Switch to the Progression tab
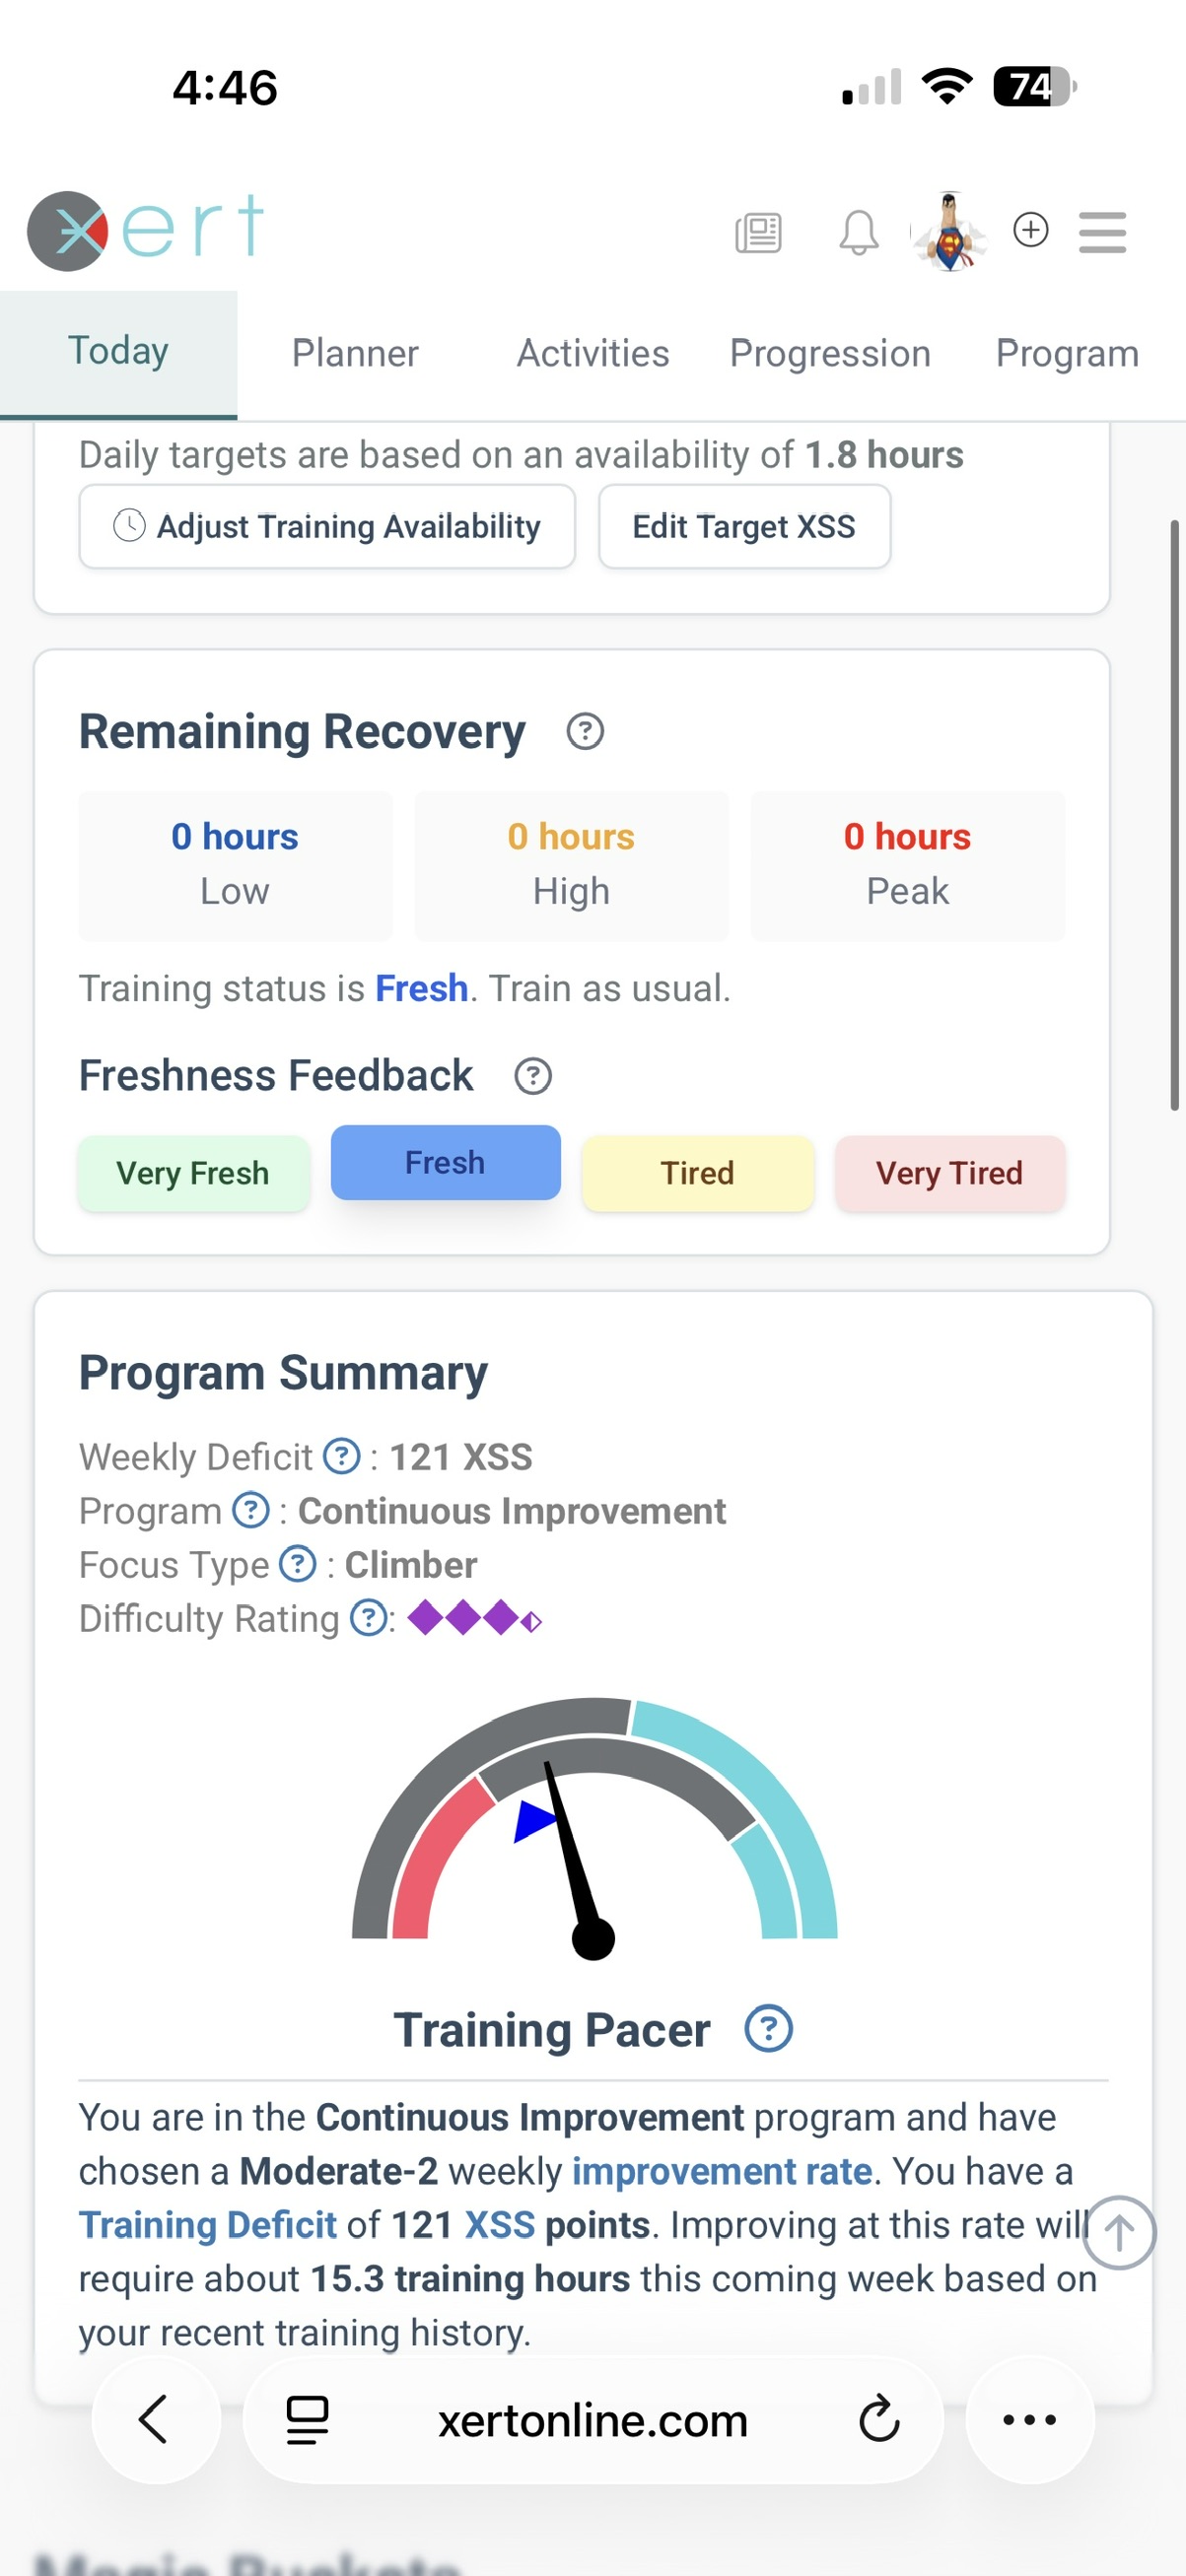This screenshot has width=1186, height=2576. point(830,354)
